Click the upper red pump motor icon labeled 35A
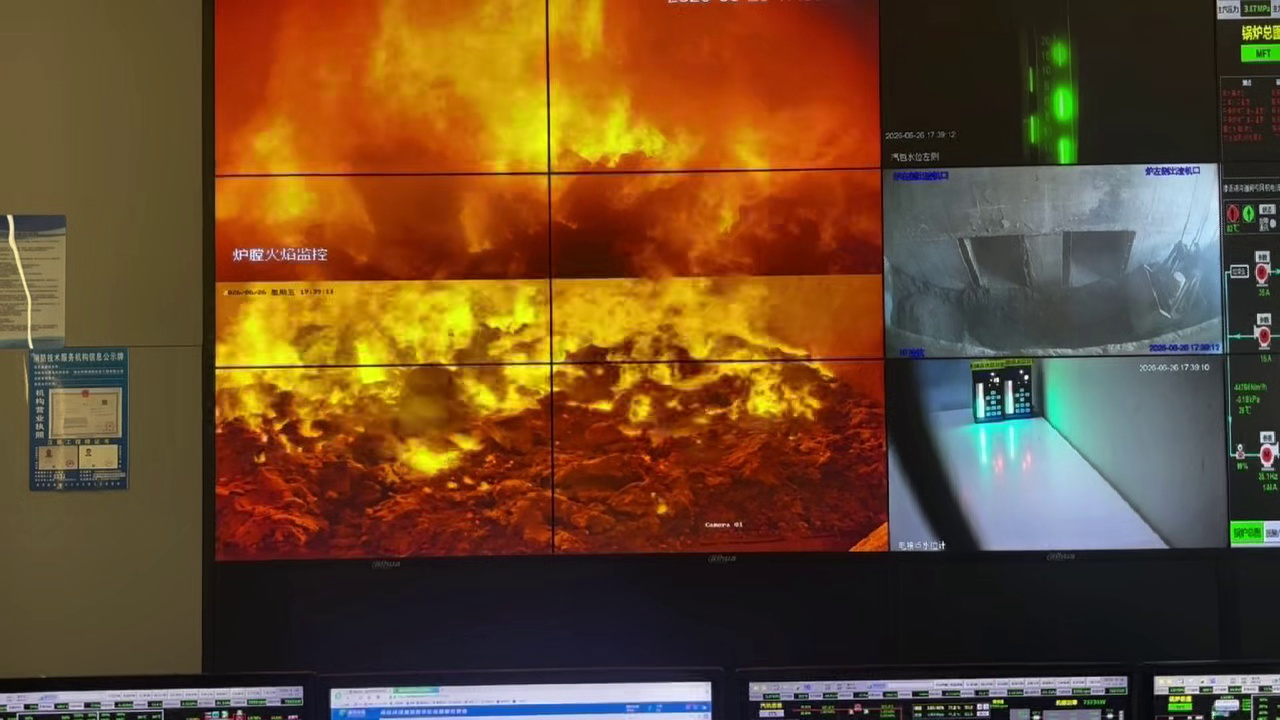 tap(1263, 273)
